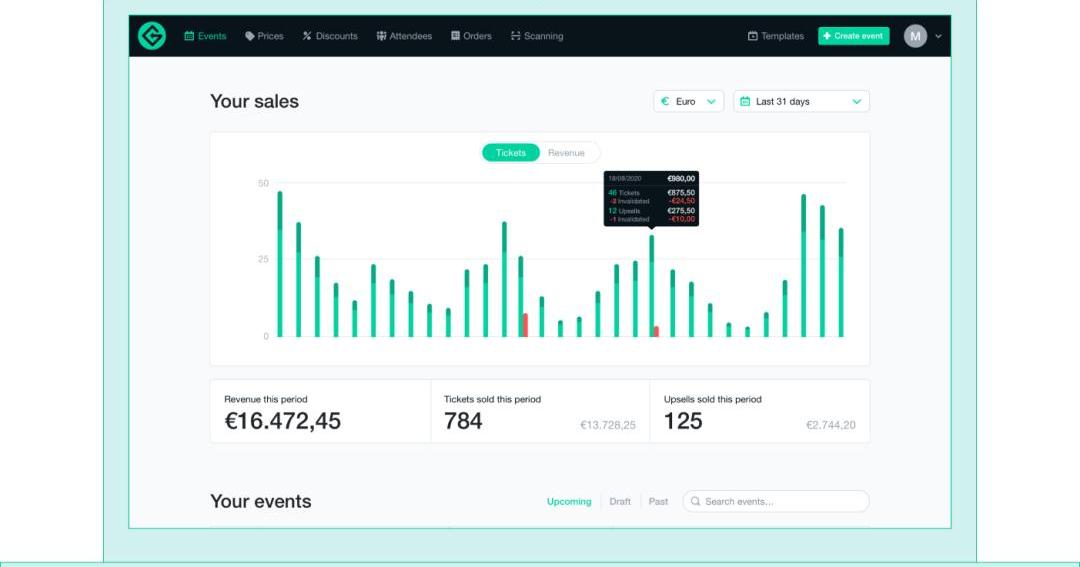
Task: Select the Past events tab
Action: point(658,502)
